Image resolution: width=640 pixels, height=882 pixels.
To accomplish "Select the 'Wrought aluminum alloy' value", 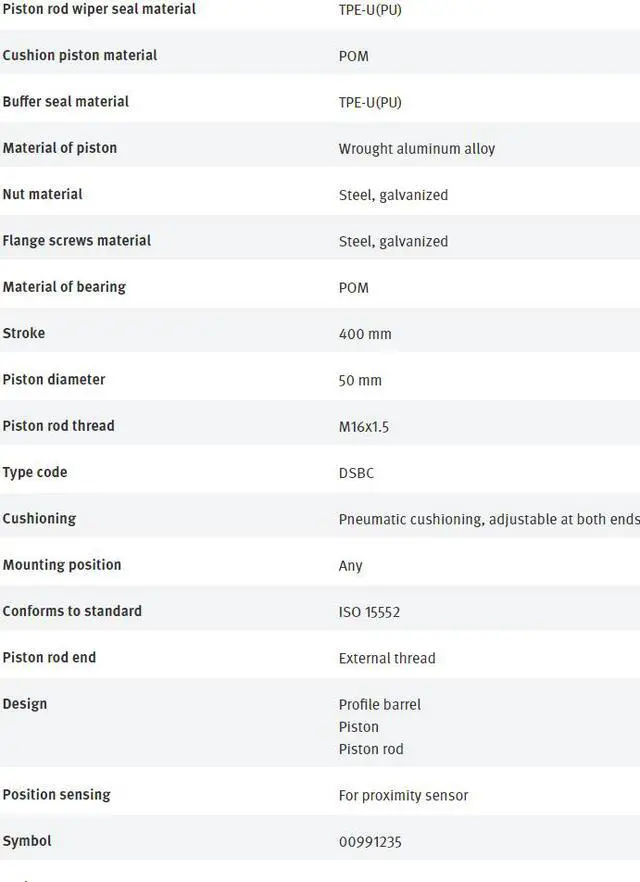I will click(416, 149).
